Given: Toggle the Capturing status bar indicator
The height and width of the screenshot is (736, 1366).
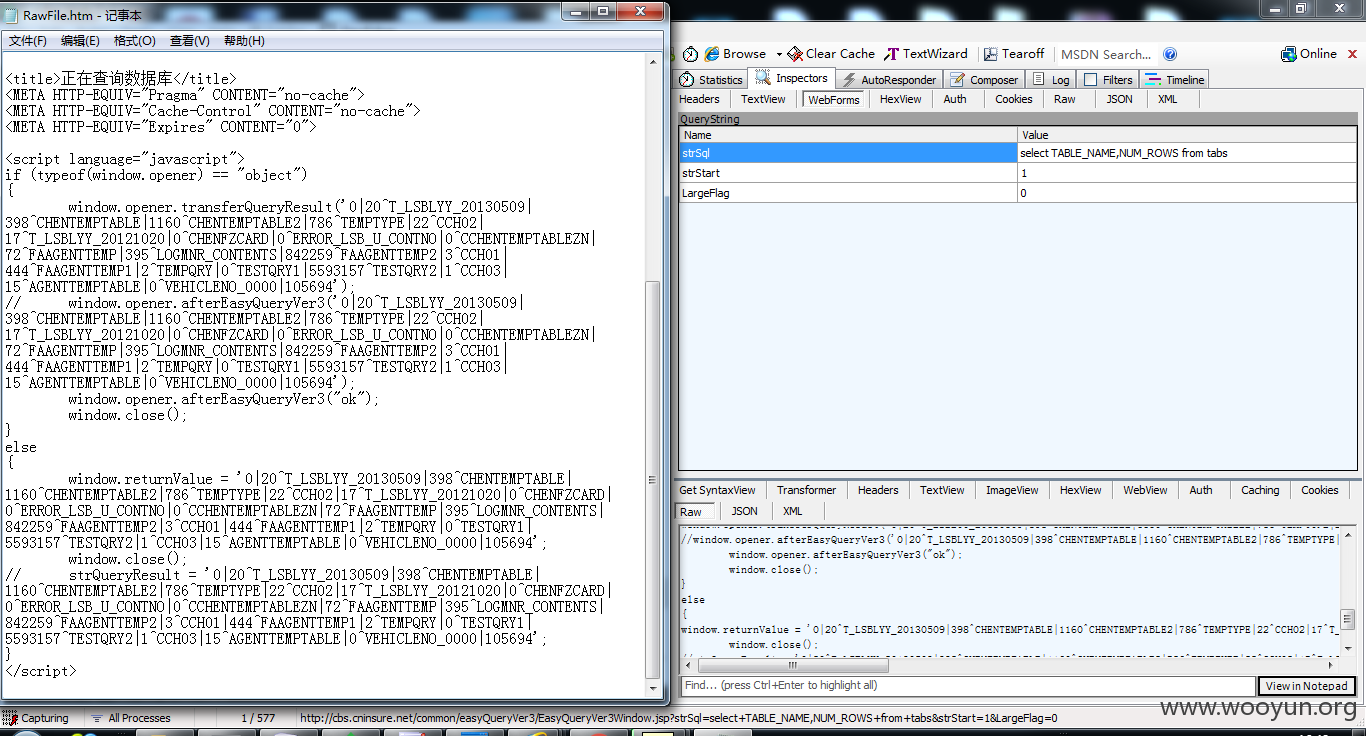Looking at the screenshot, I should (36, 718).
